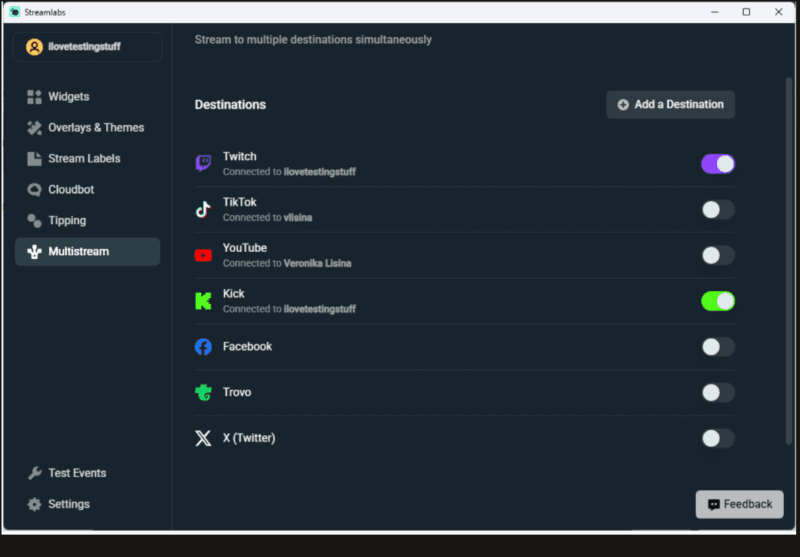
Task: Click the YouTube logo icon
Action: [x=203, y=255]
